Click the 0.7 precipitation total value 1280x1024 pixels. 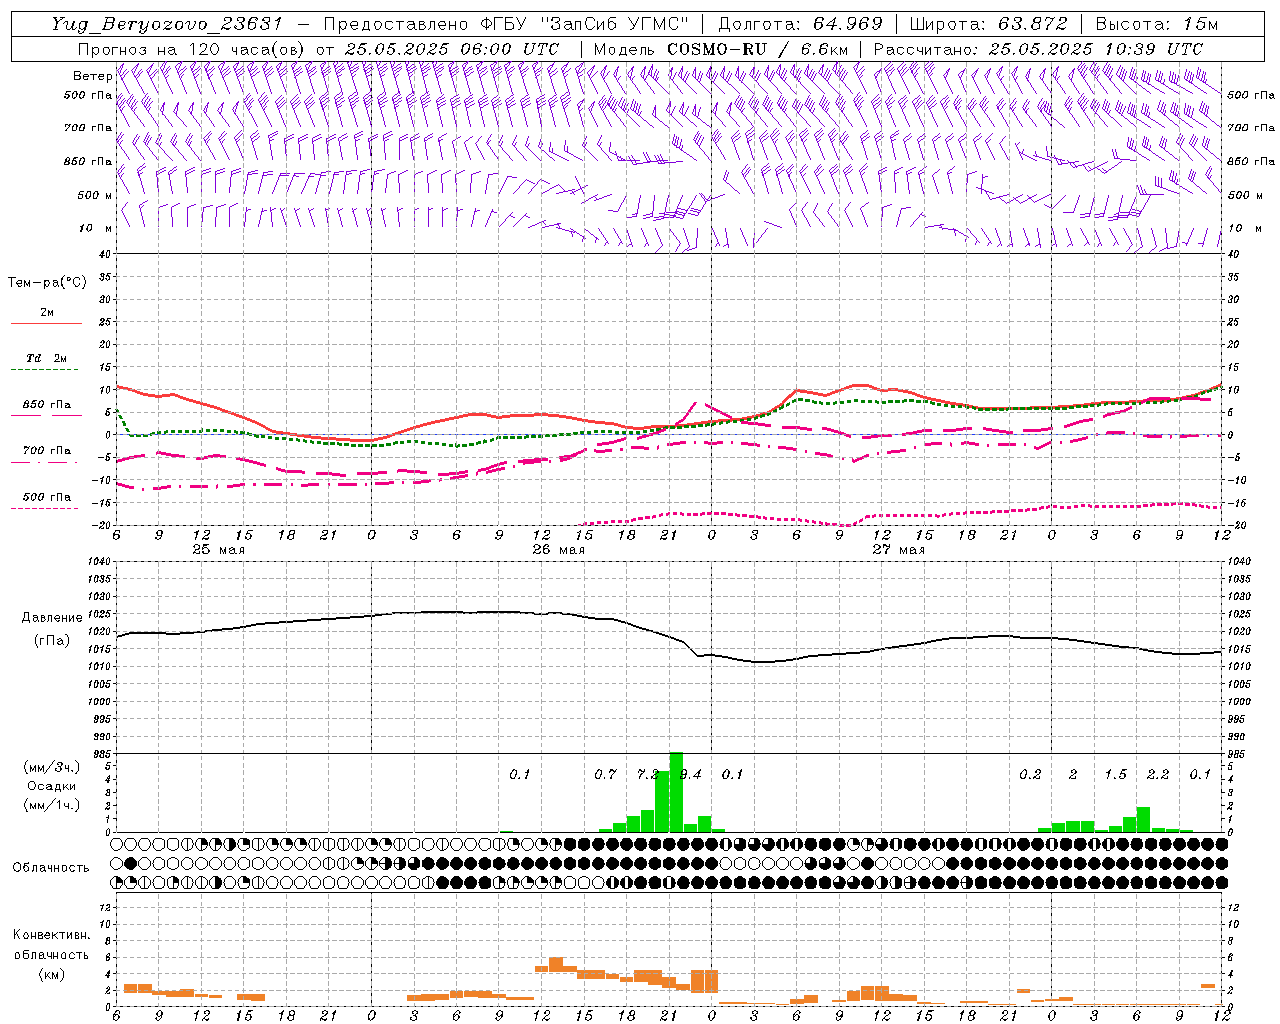(x=605, y=775)
